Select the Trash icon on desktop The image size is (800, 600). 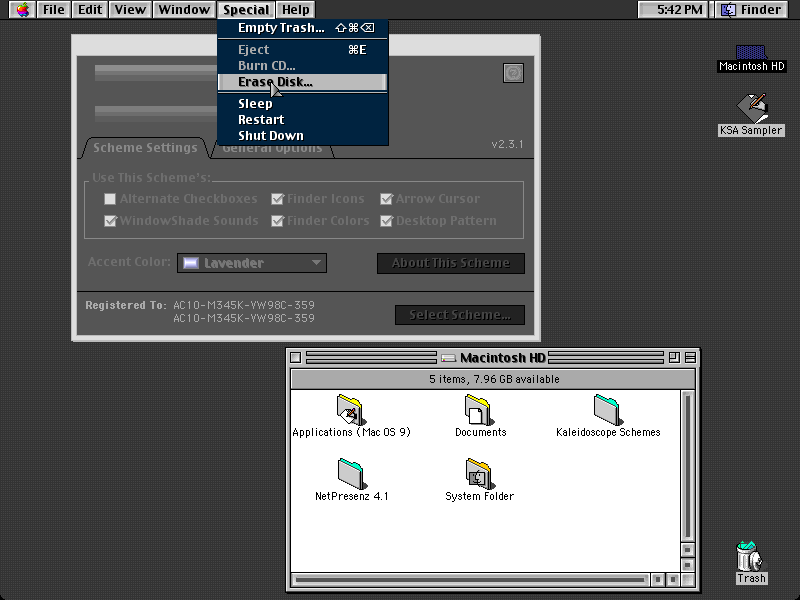coord(751,557)
